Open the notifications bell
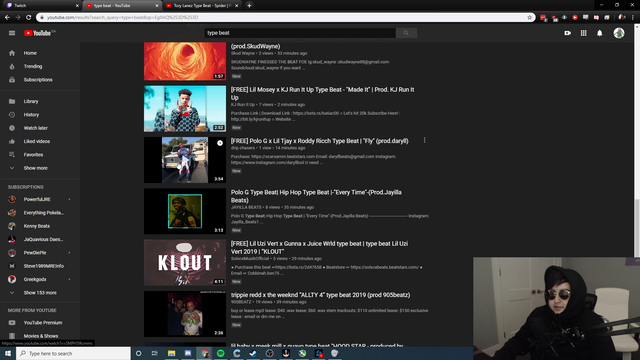Viewport: 640px width, 360px height. (x=600, y=33)
